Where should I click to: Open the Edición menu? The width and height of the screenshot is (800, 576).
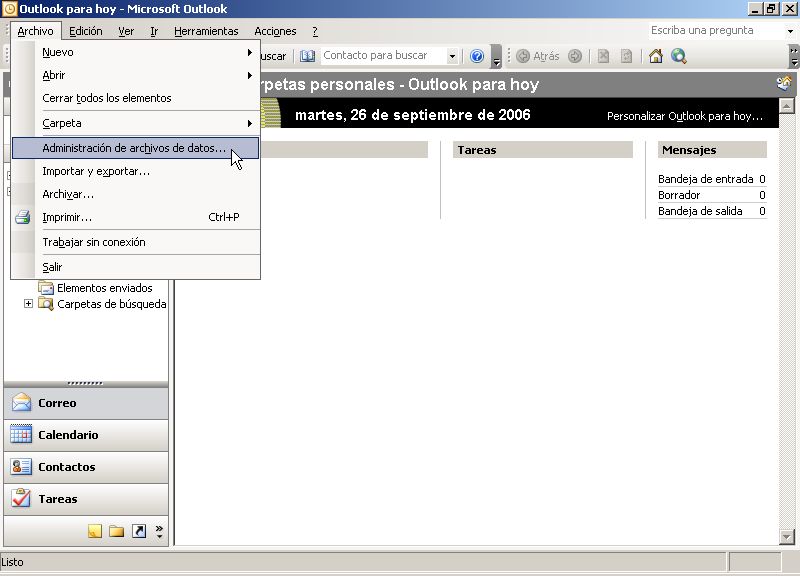(x=86, y=31)
